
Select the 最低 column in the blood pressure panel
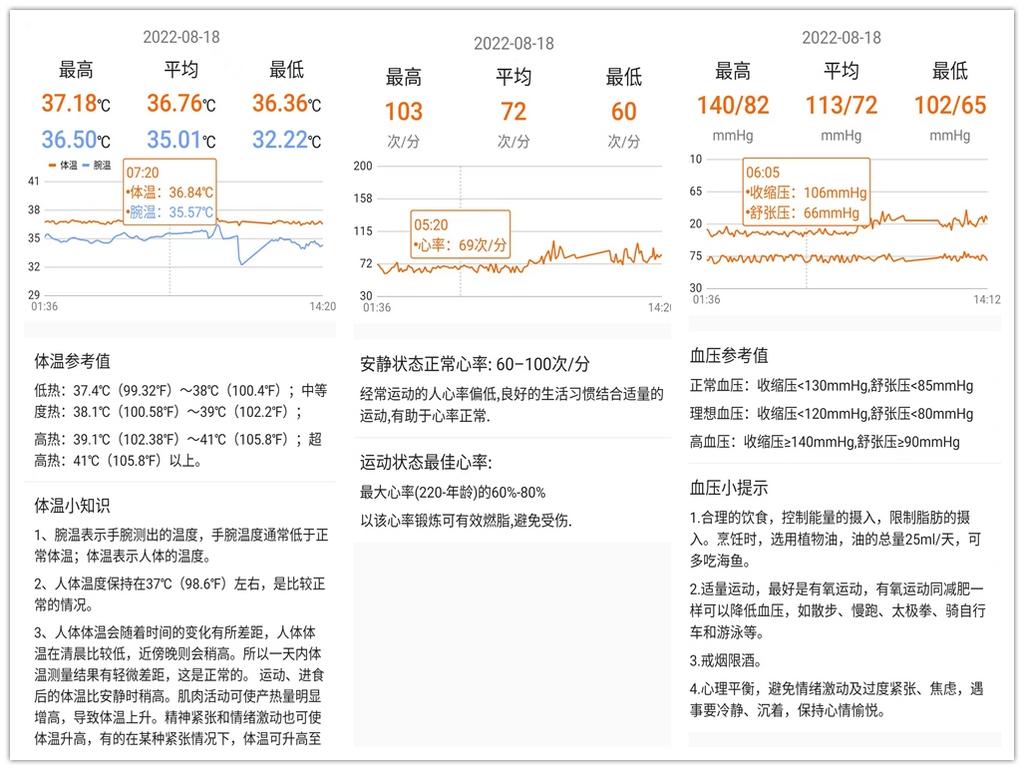click(949, 71)
